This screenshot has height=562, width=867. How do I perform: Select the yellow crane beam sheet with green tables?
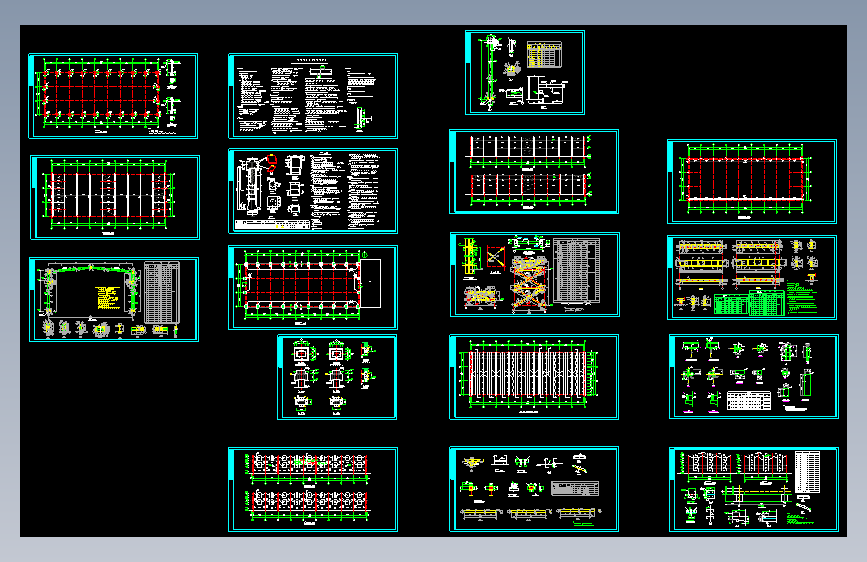(752, 278)
